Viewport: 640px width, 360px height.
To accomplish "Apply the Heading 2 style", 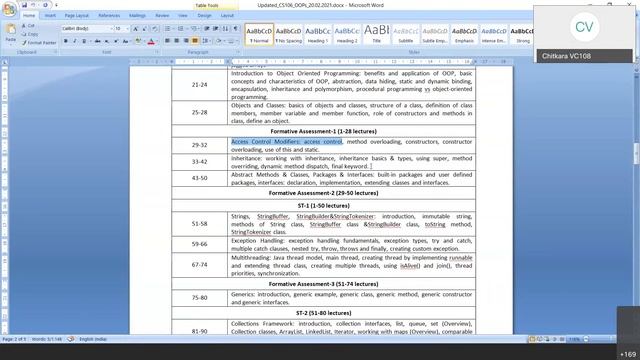I will click(x=347, y=34).
